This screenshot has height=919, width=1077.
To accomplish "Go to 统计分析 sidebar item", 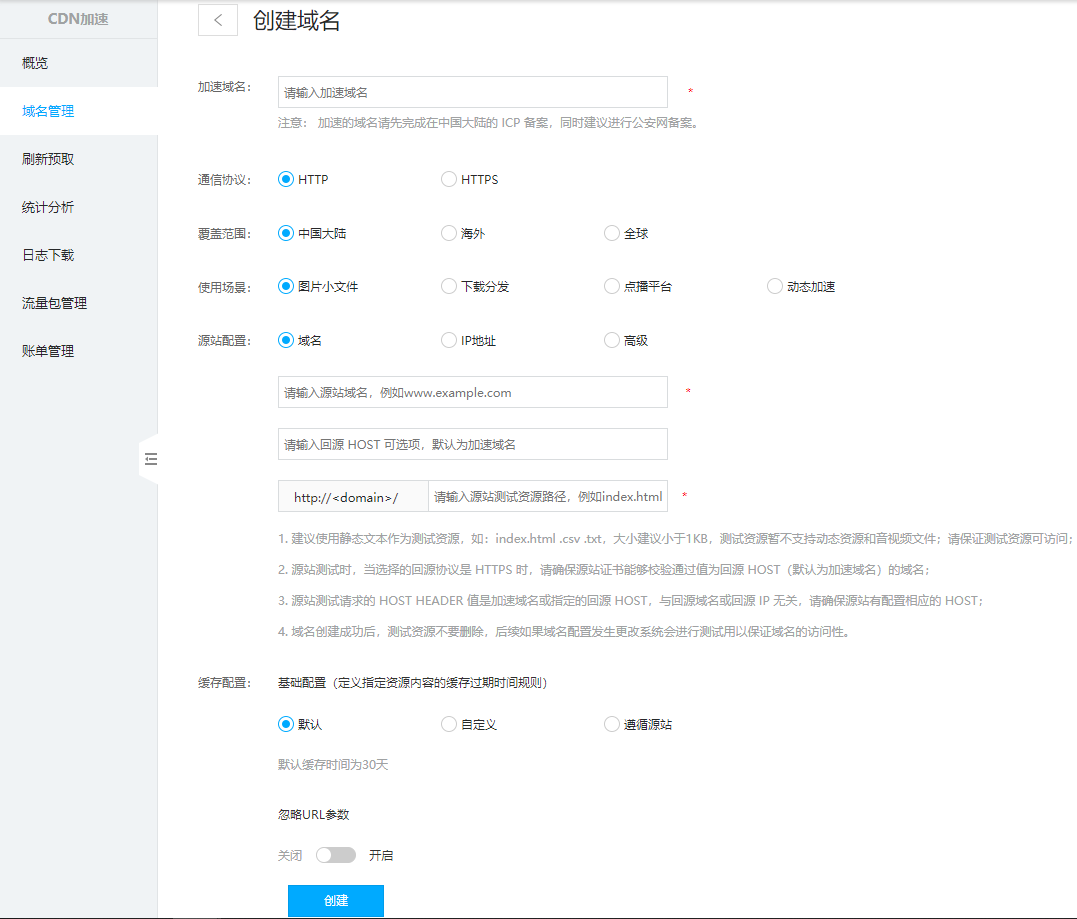I will point(48,207).
